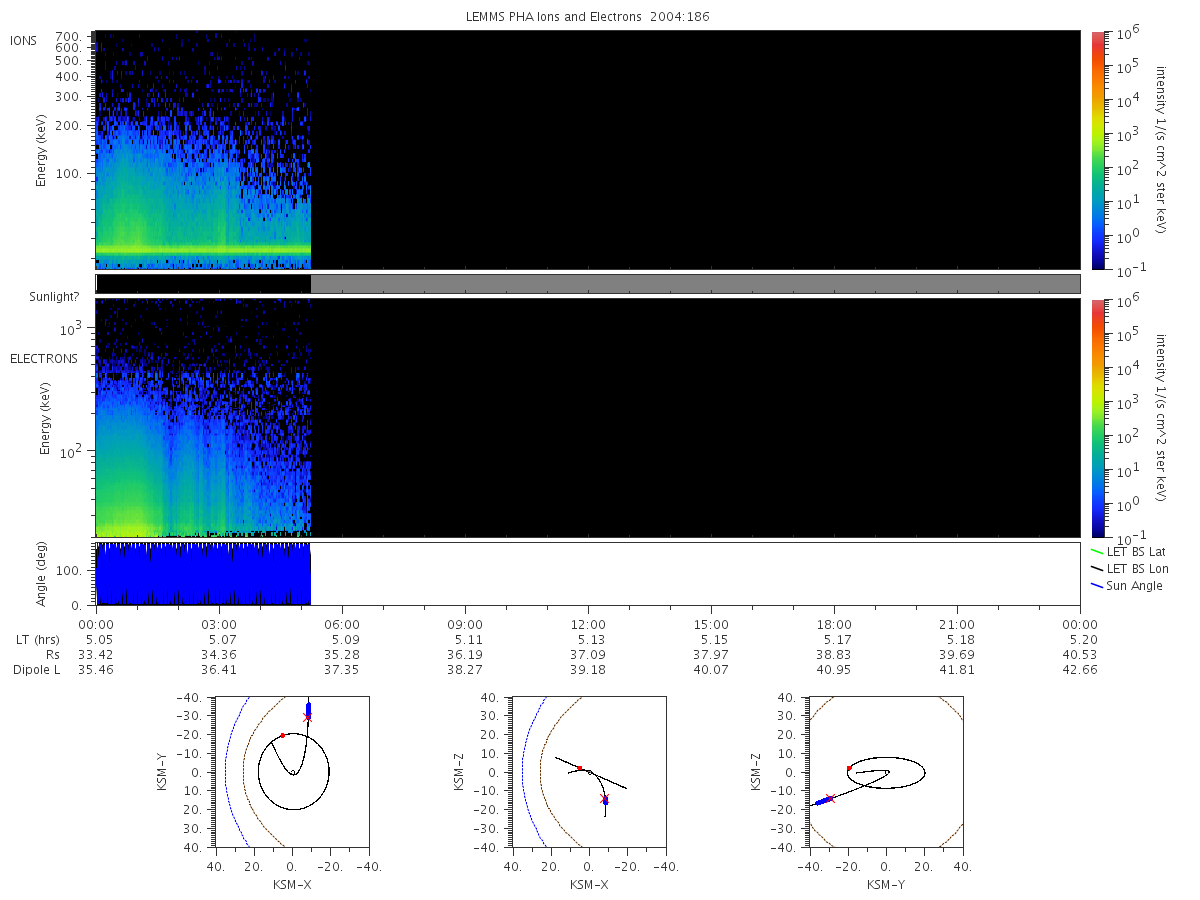Click the Dipole L row label

coord(37,670)
